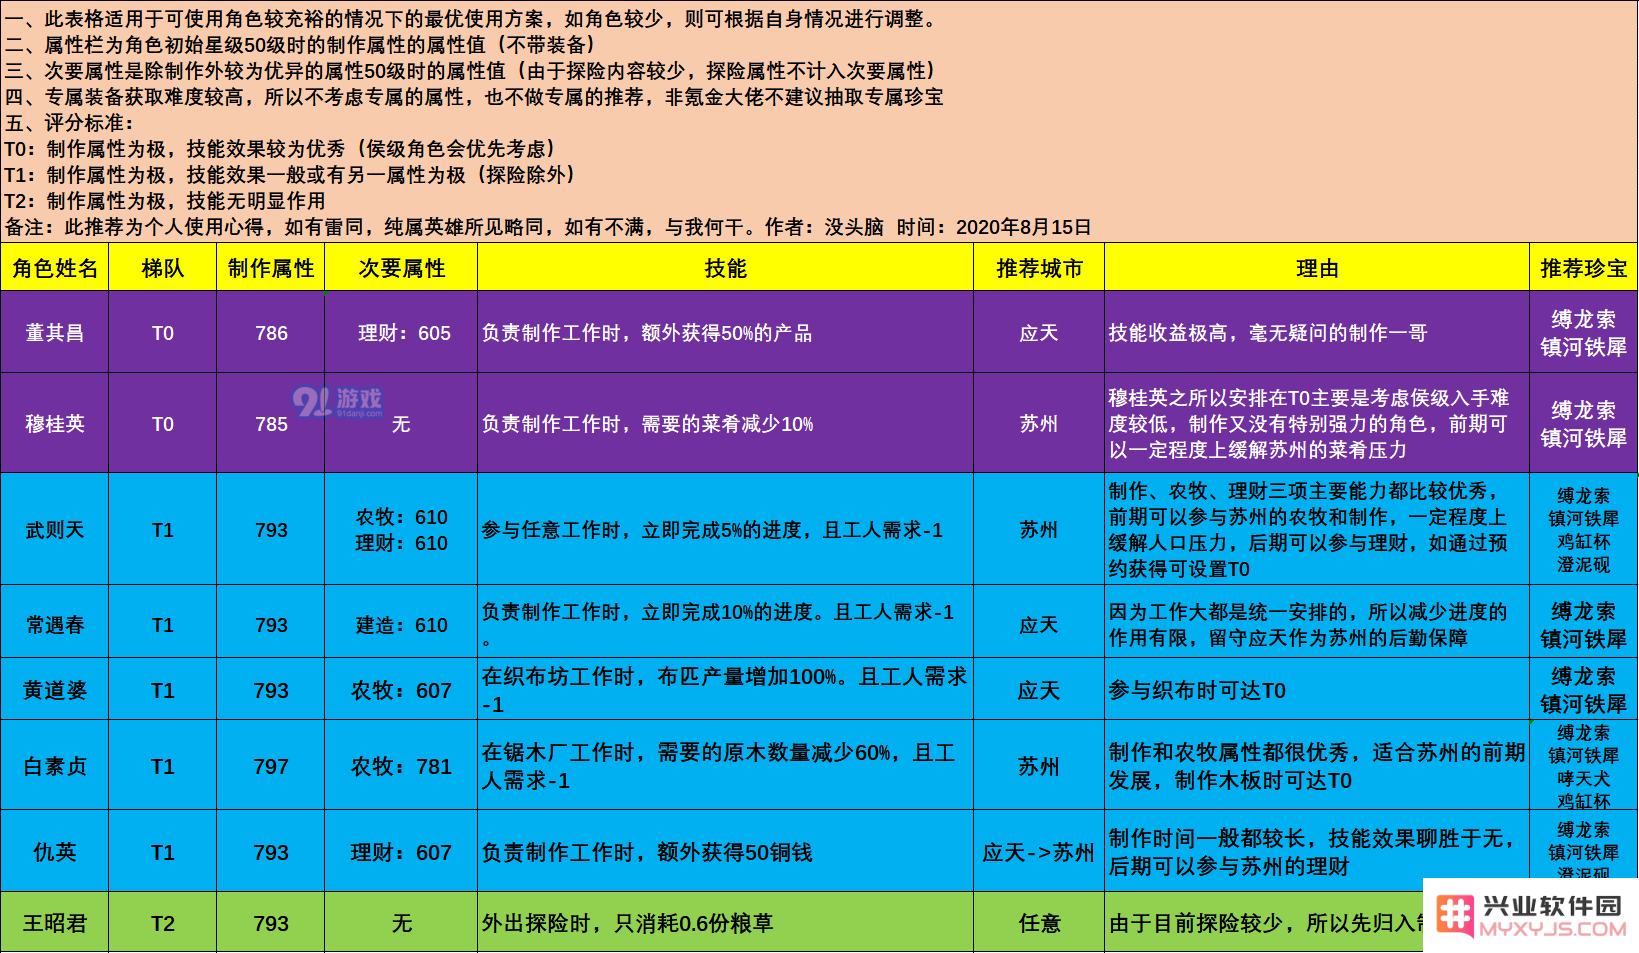Click the T0 tier cell for 董其昌
Viewport: 1639px width, 953px height.
(x=163, y=333)
